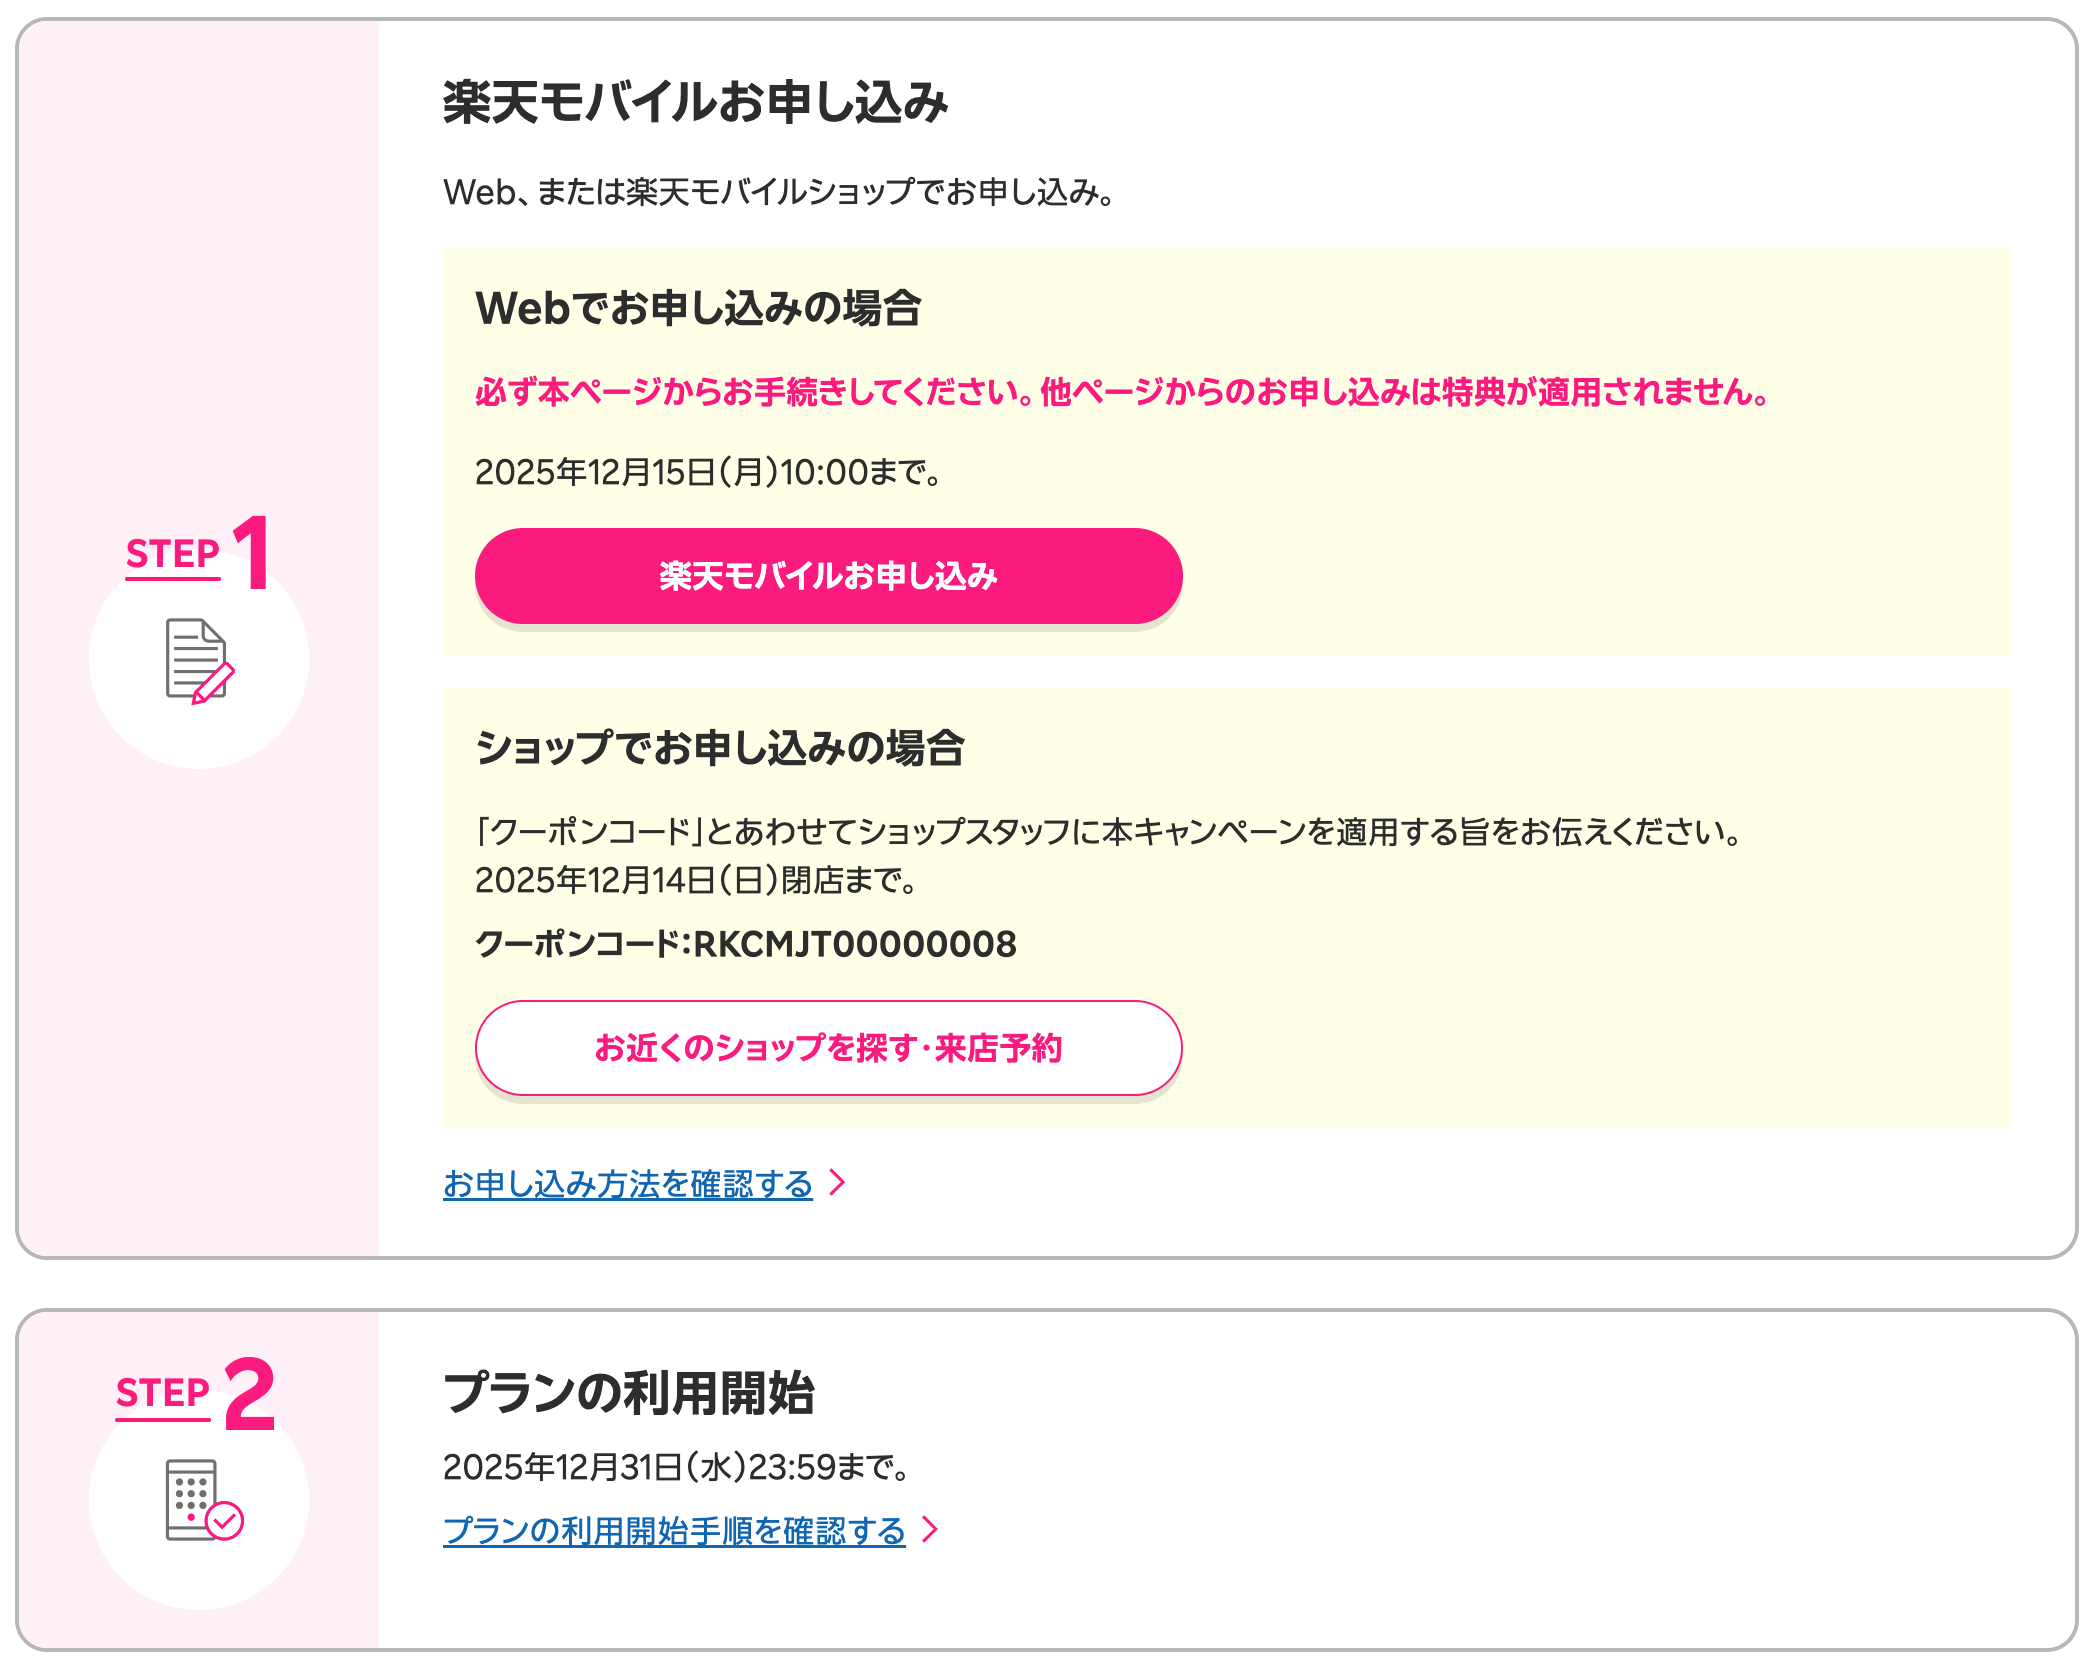2092x1664 pixels.
Task: Click the プランの利用開始 heading
Action: (x=628, y=1392)
